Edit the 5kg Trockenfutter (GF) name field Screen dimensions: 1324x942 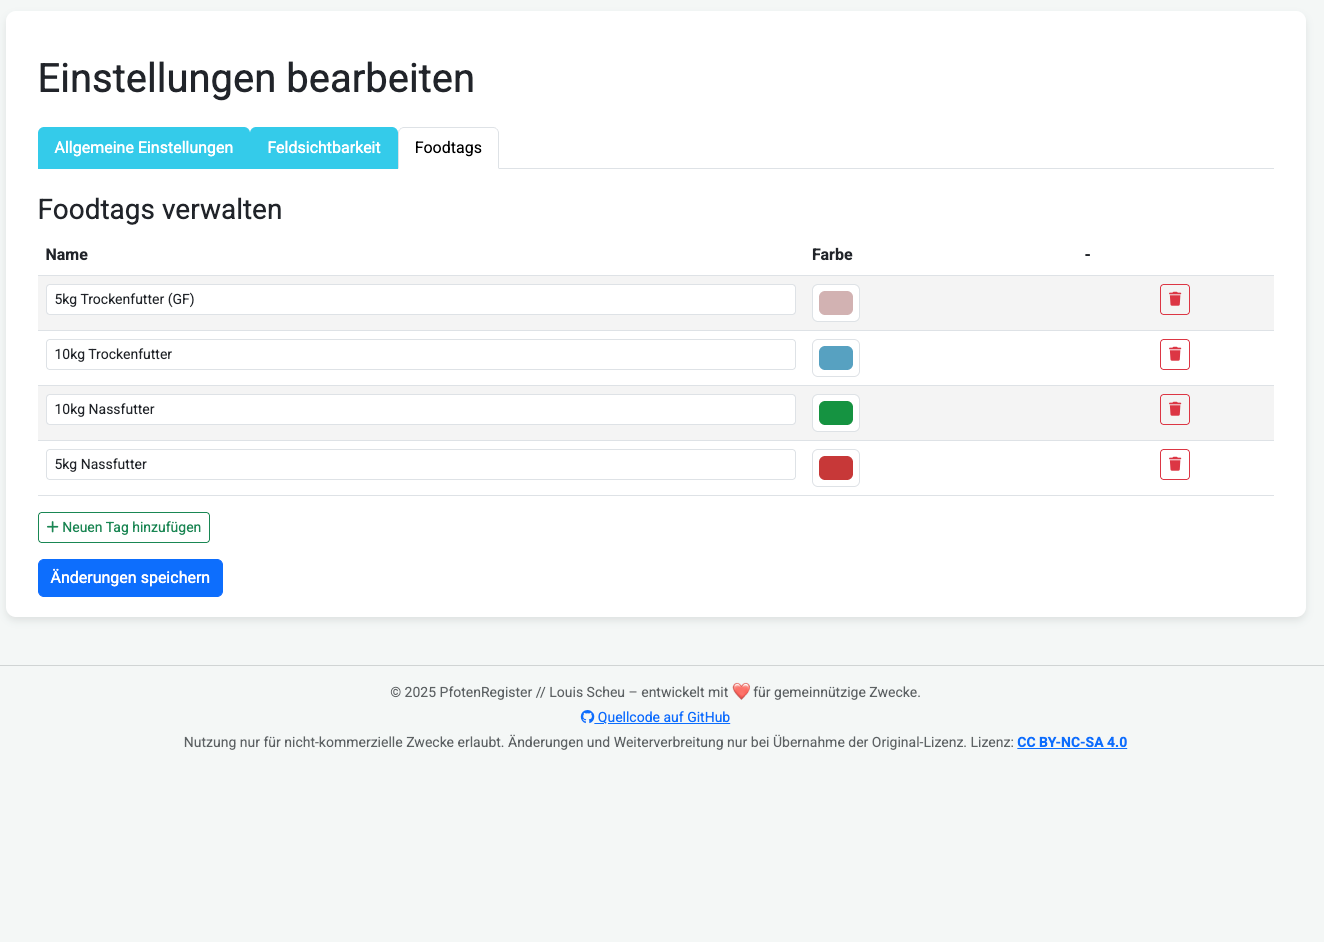[x=421, y=299]
